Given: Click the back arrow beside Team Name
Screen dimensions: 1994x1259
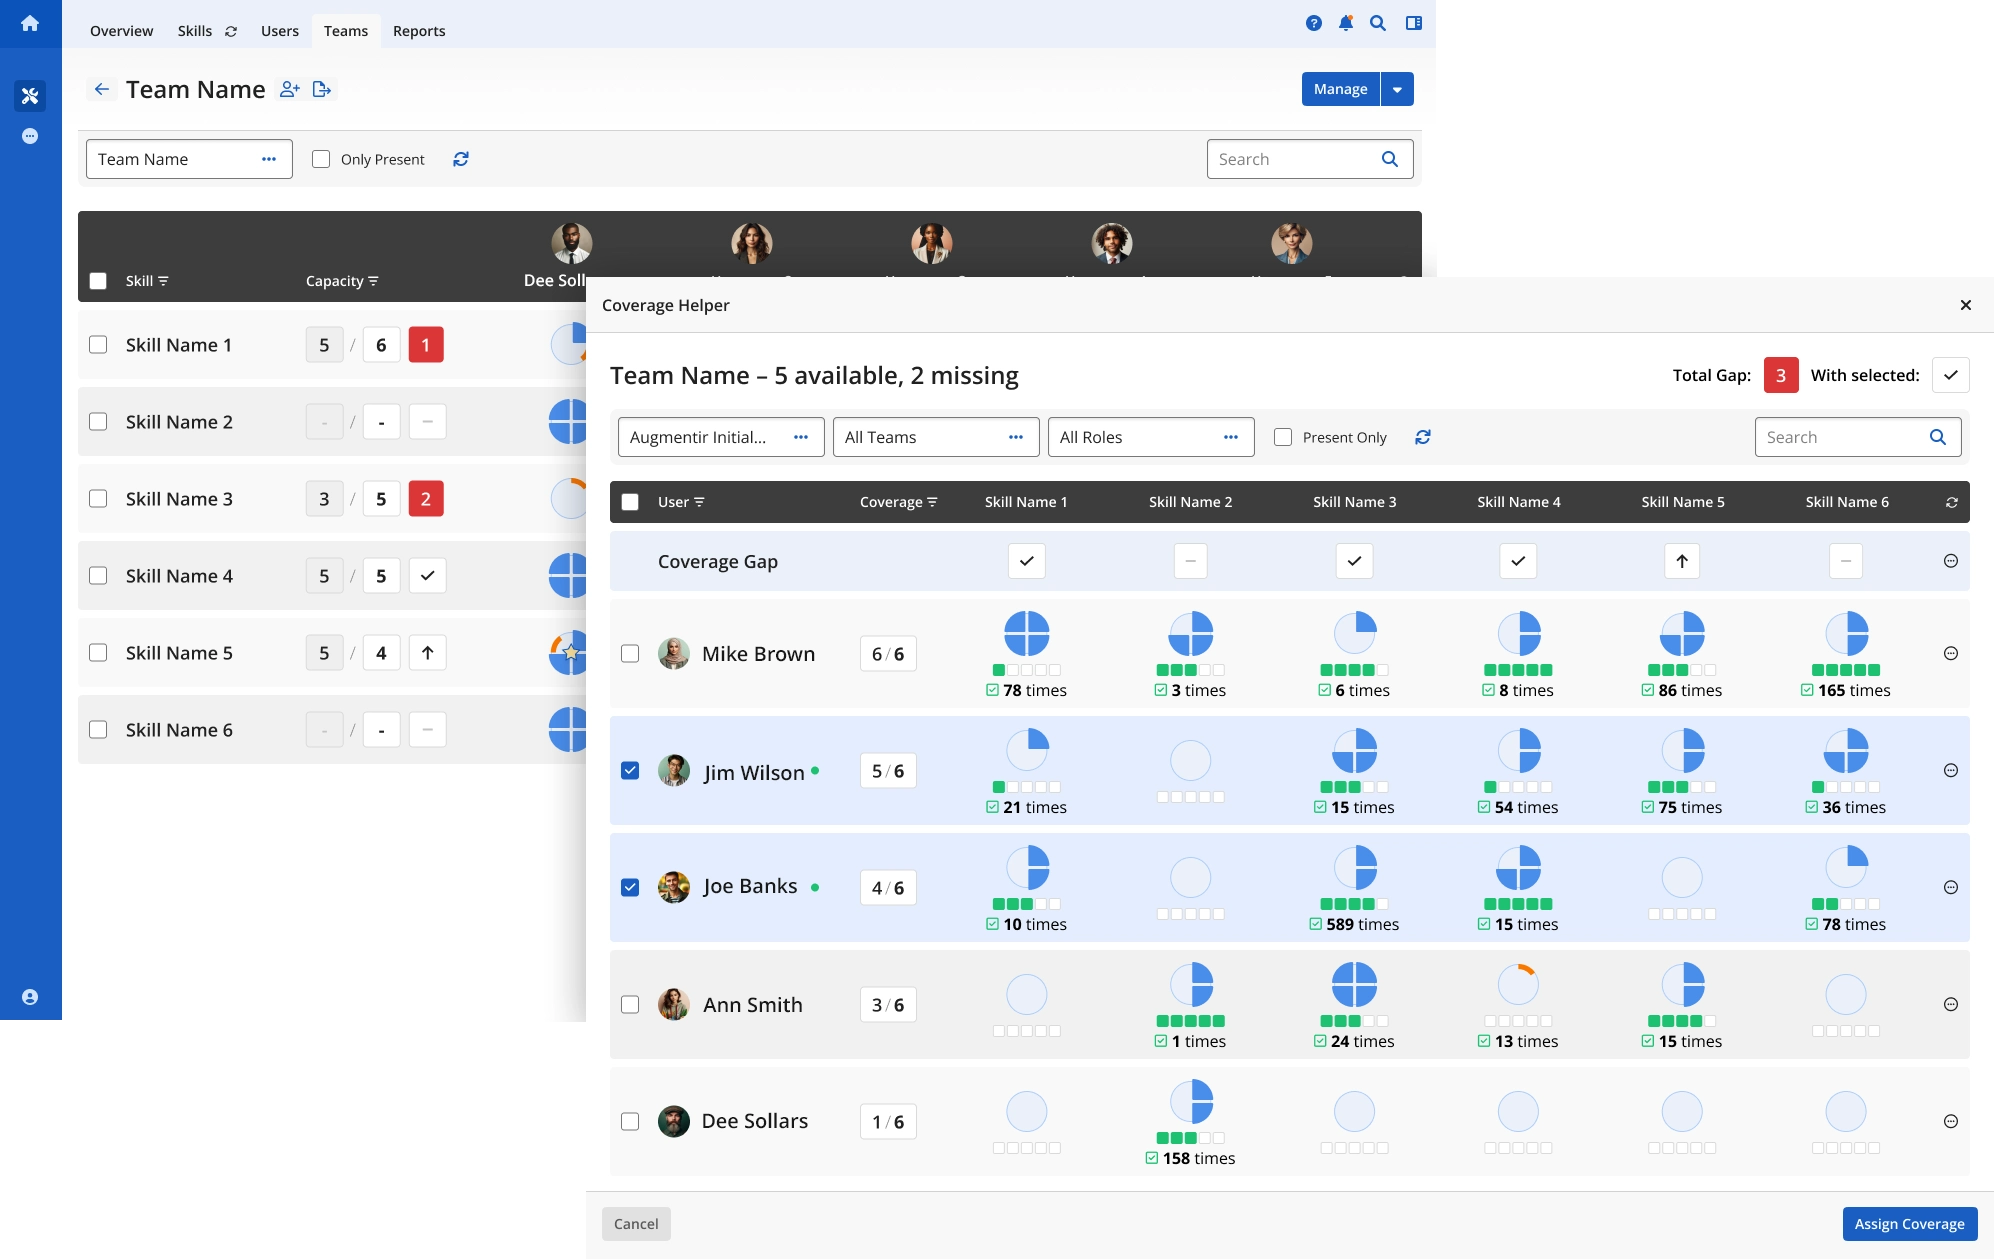Looking at the screenshot, I should coord(102,90).
